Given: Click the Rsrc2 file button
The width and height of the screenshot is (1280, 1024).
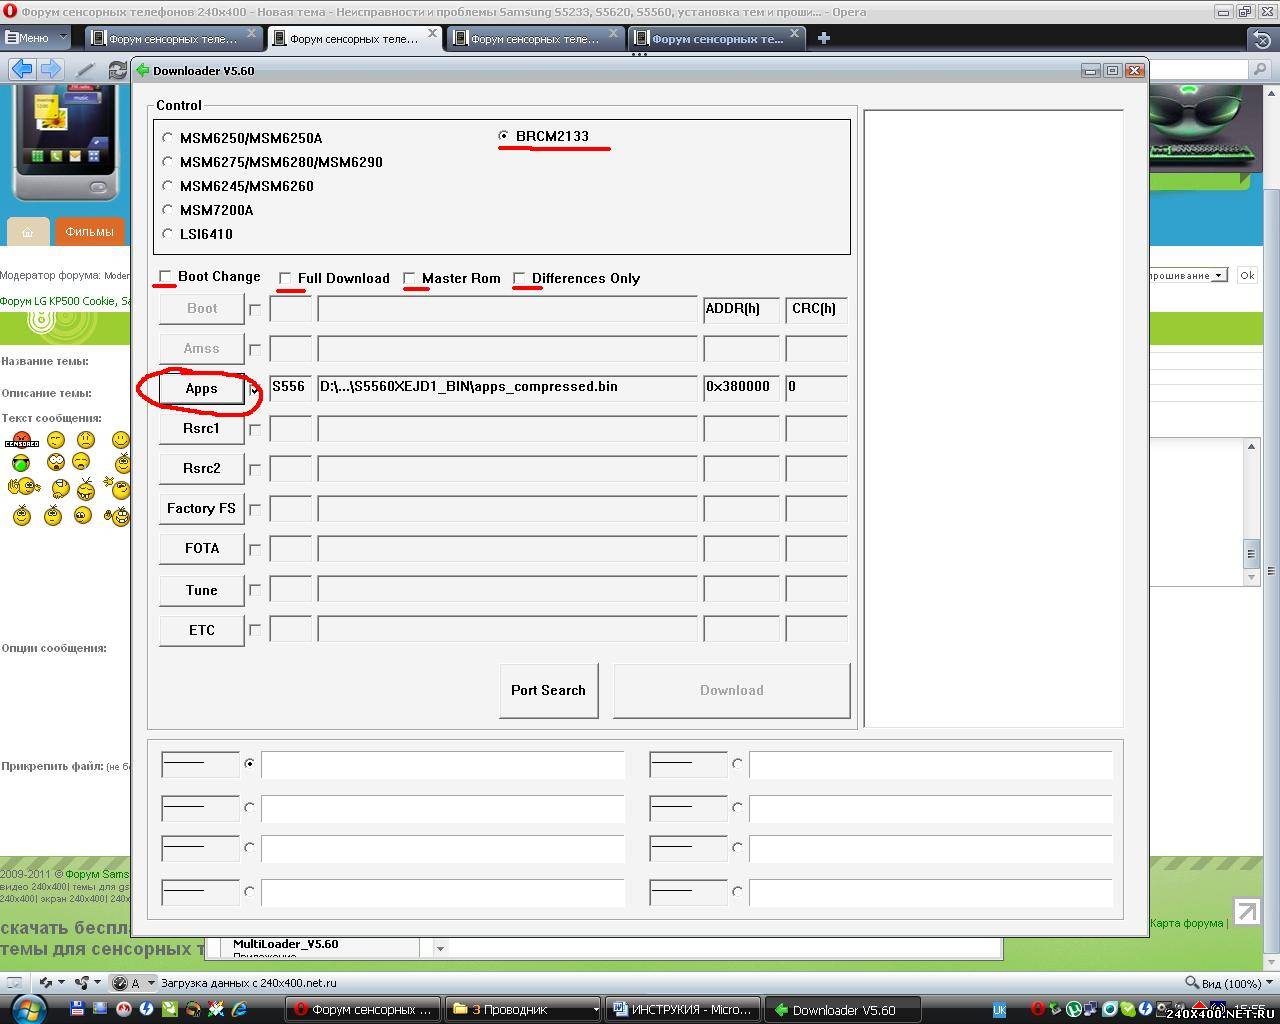Looking at the screenshot, I should coord(201,468).
